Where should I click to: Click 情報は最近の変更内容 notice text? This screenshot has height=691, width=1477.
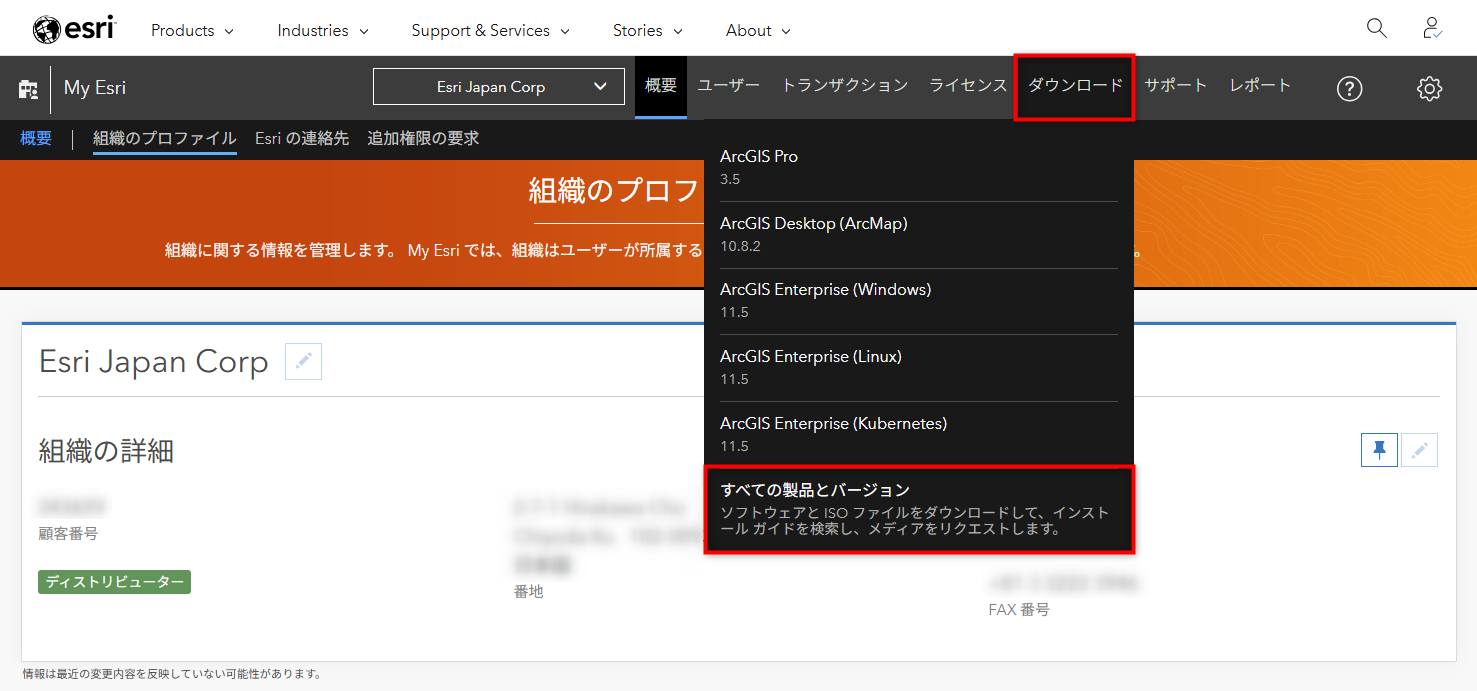point(172,674)
